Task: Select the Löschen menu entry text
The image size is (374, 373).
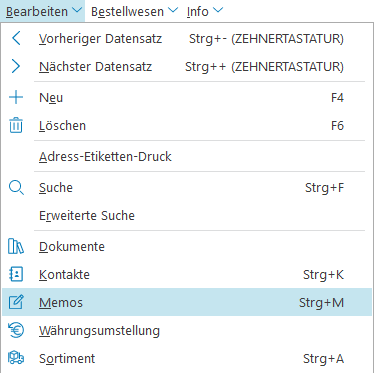Action: [x=62, y=126]
